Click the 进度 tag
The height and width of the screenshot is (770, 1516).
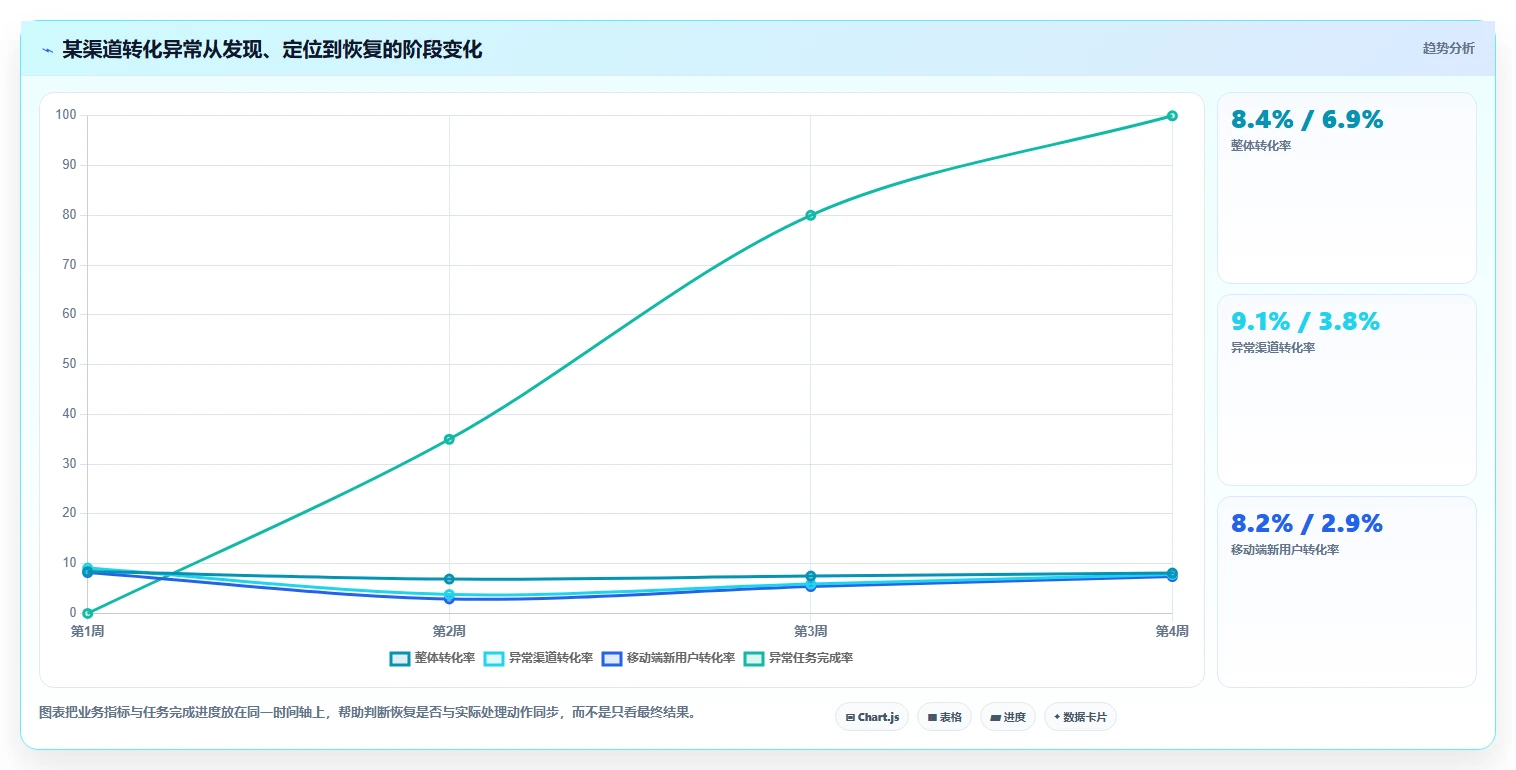click(x=1008, y=717)
